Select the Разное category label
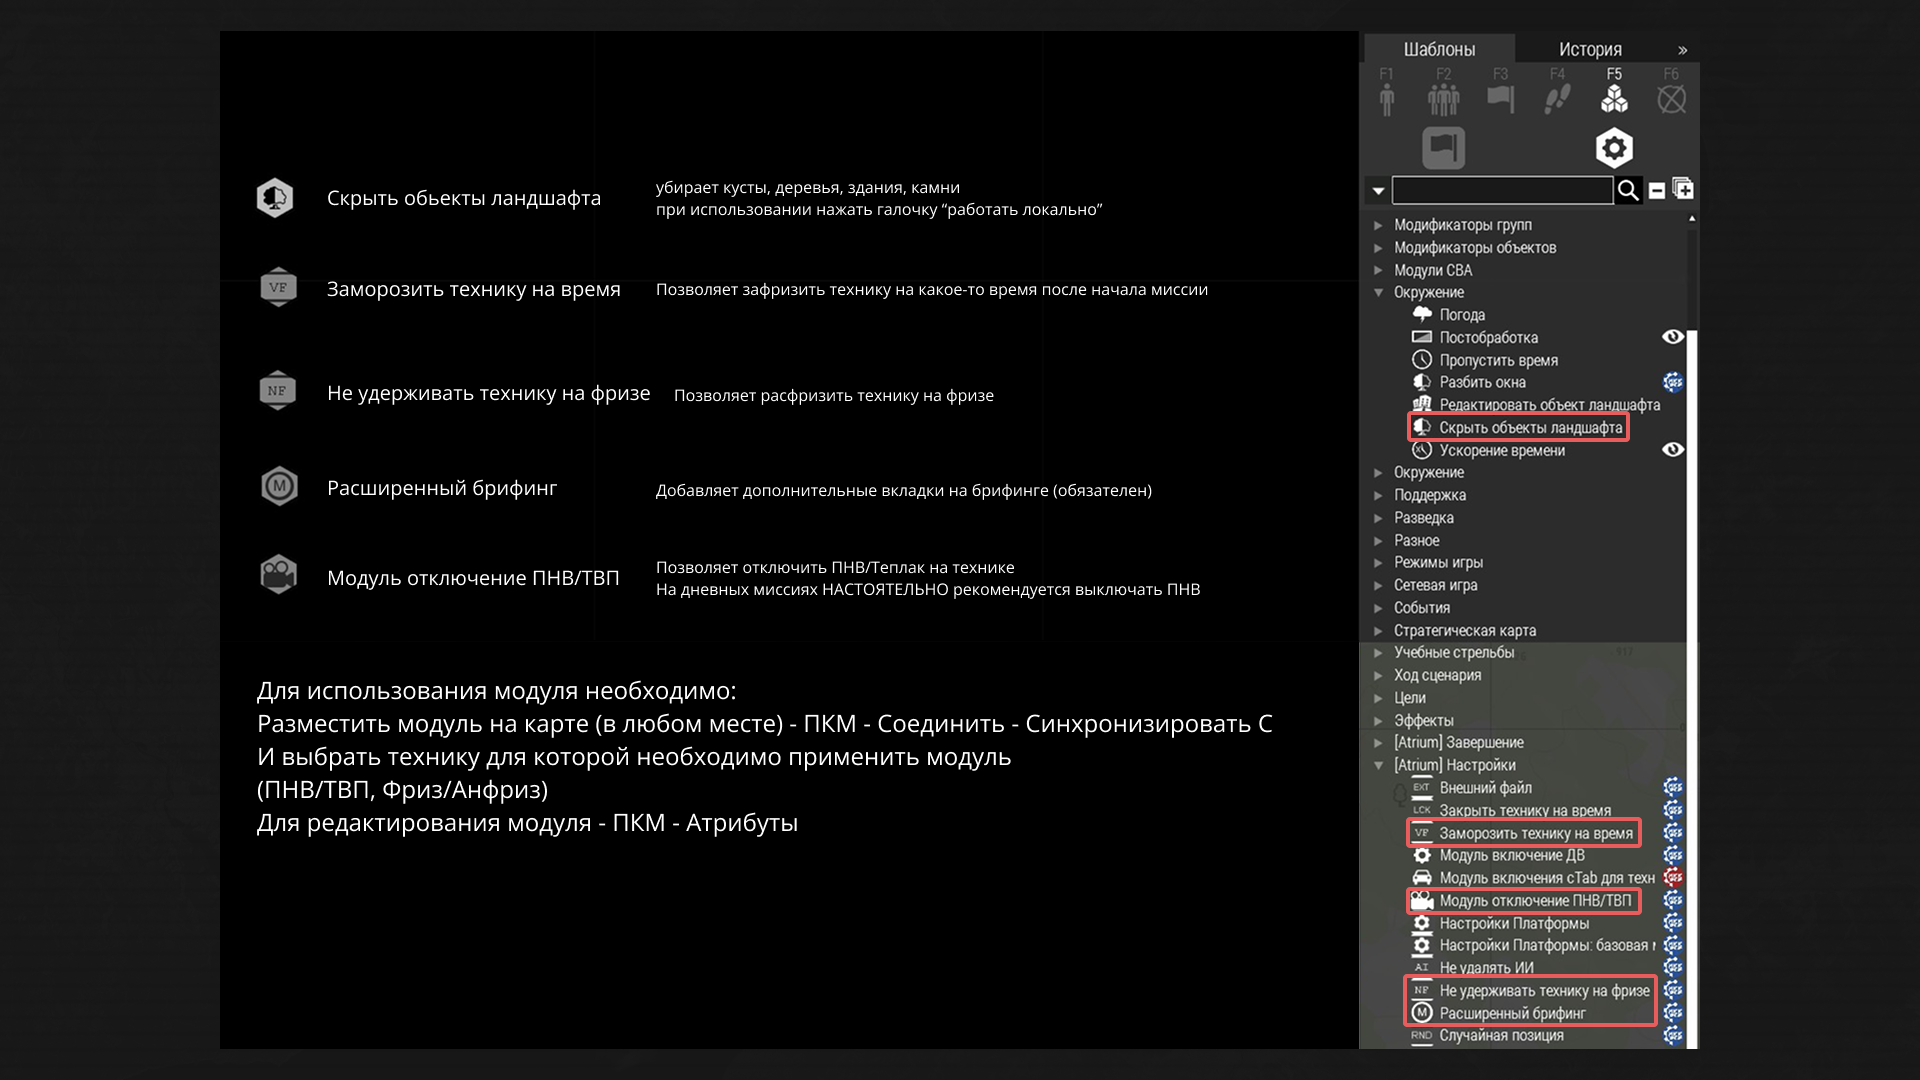 pos(1417,540)
